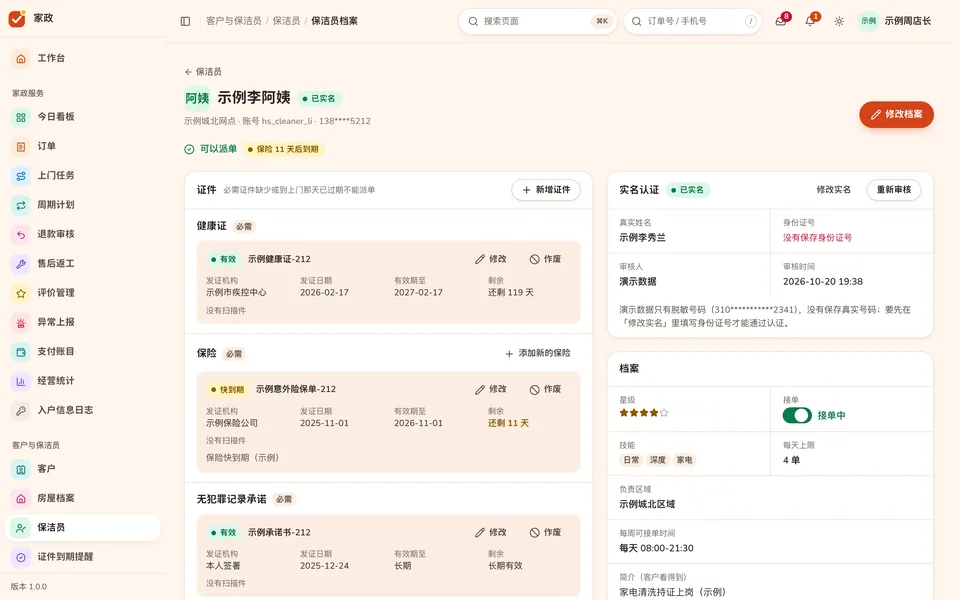The width and height of the screenshot is (960, 600).
Task: Click the 快到期 status badge
Action: point(227,389)
